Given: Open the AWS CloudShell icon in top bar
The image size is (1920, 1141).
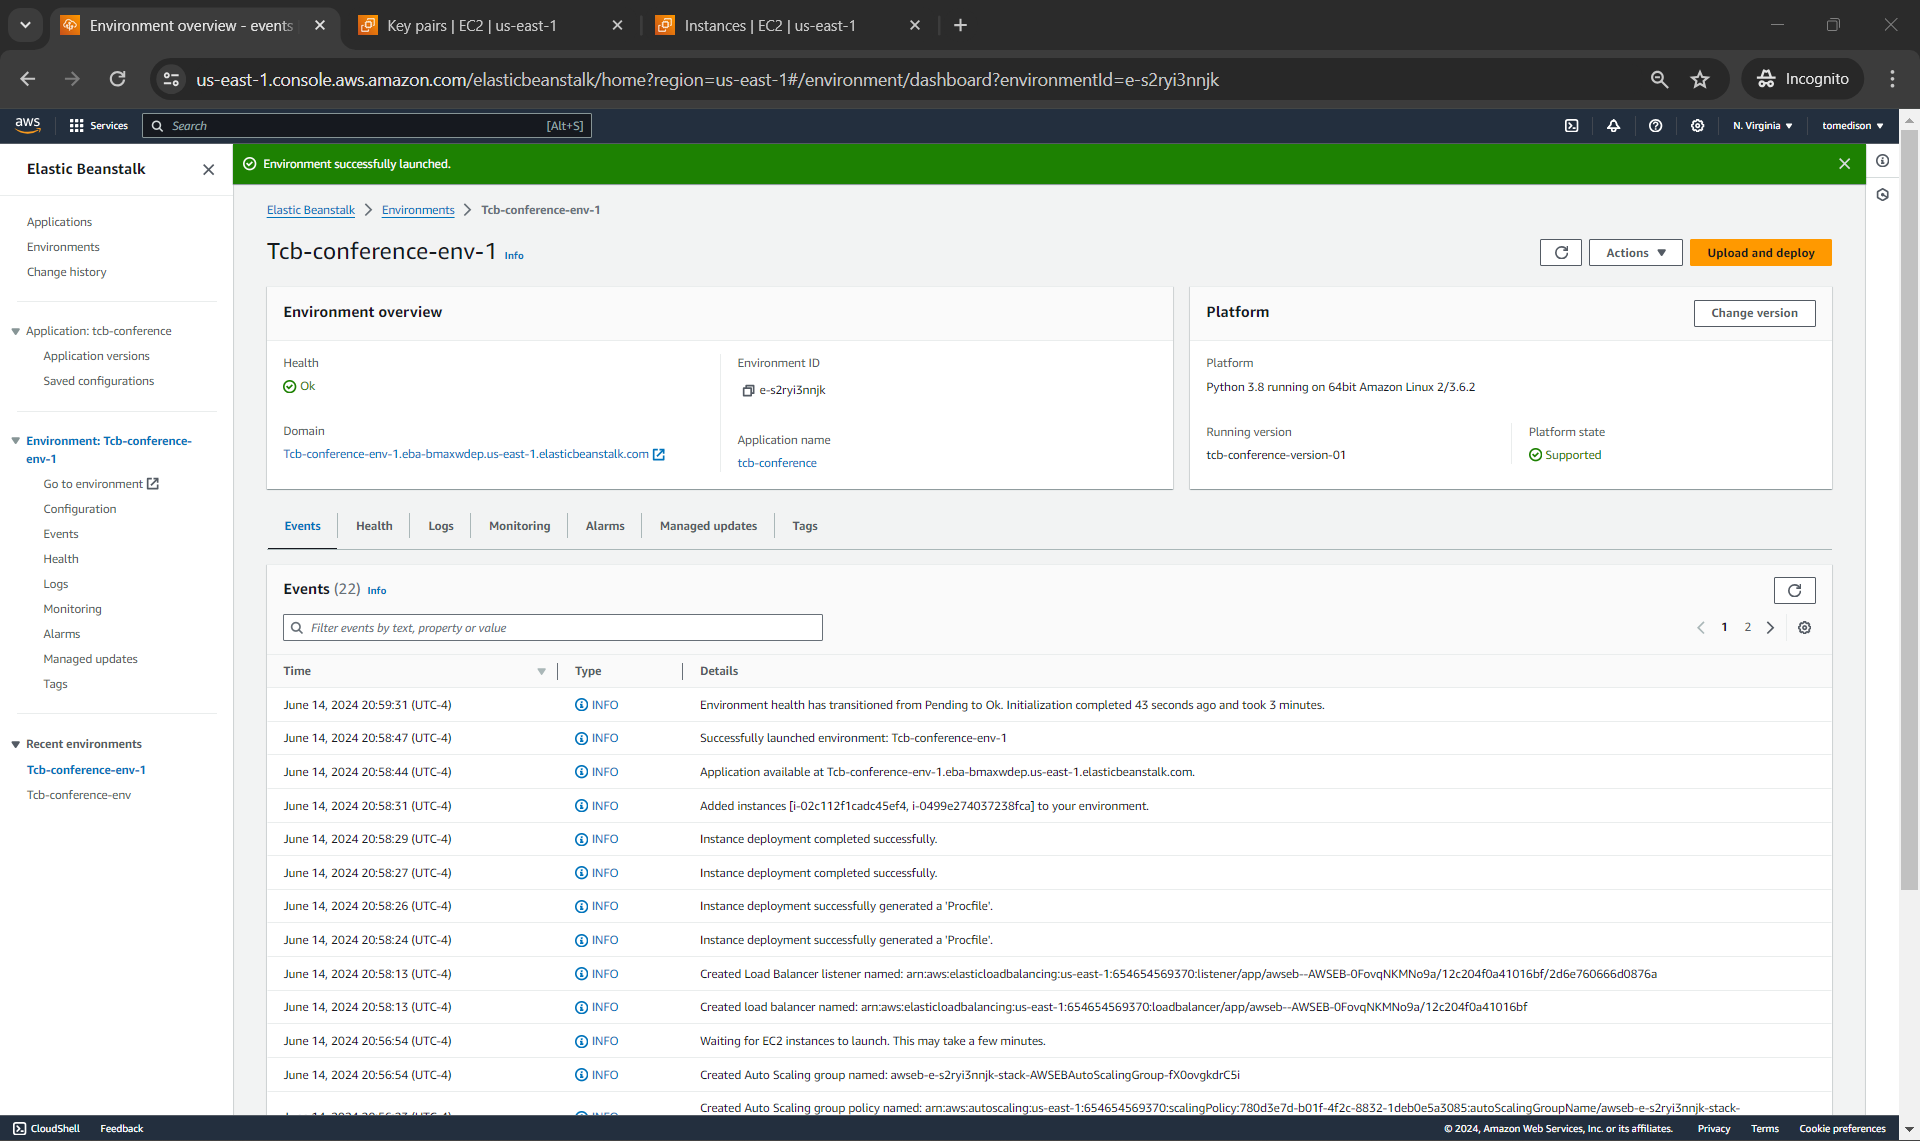Looking at the screenshot, I should (x=1571, y=126).
